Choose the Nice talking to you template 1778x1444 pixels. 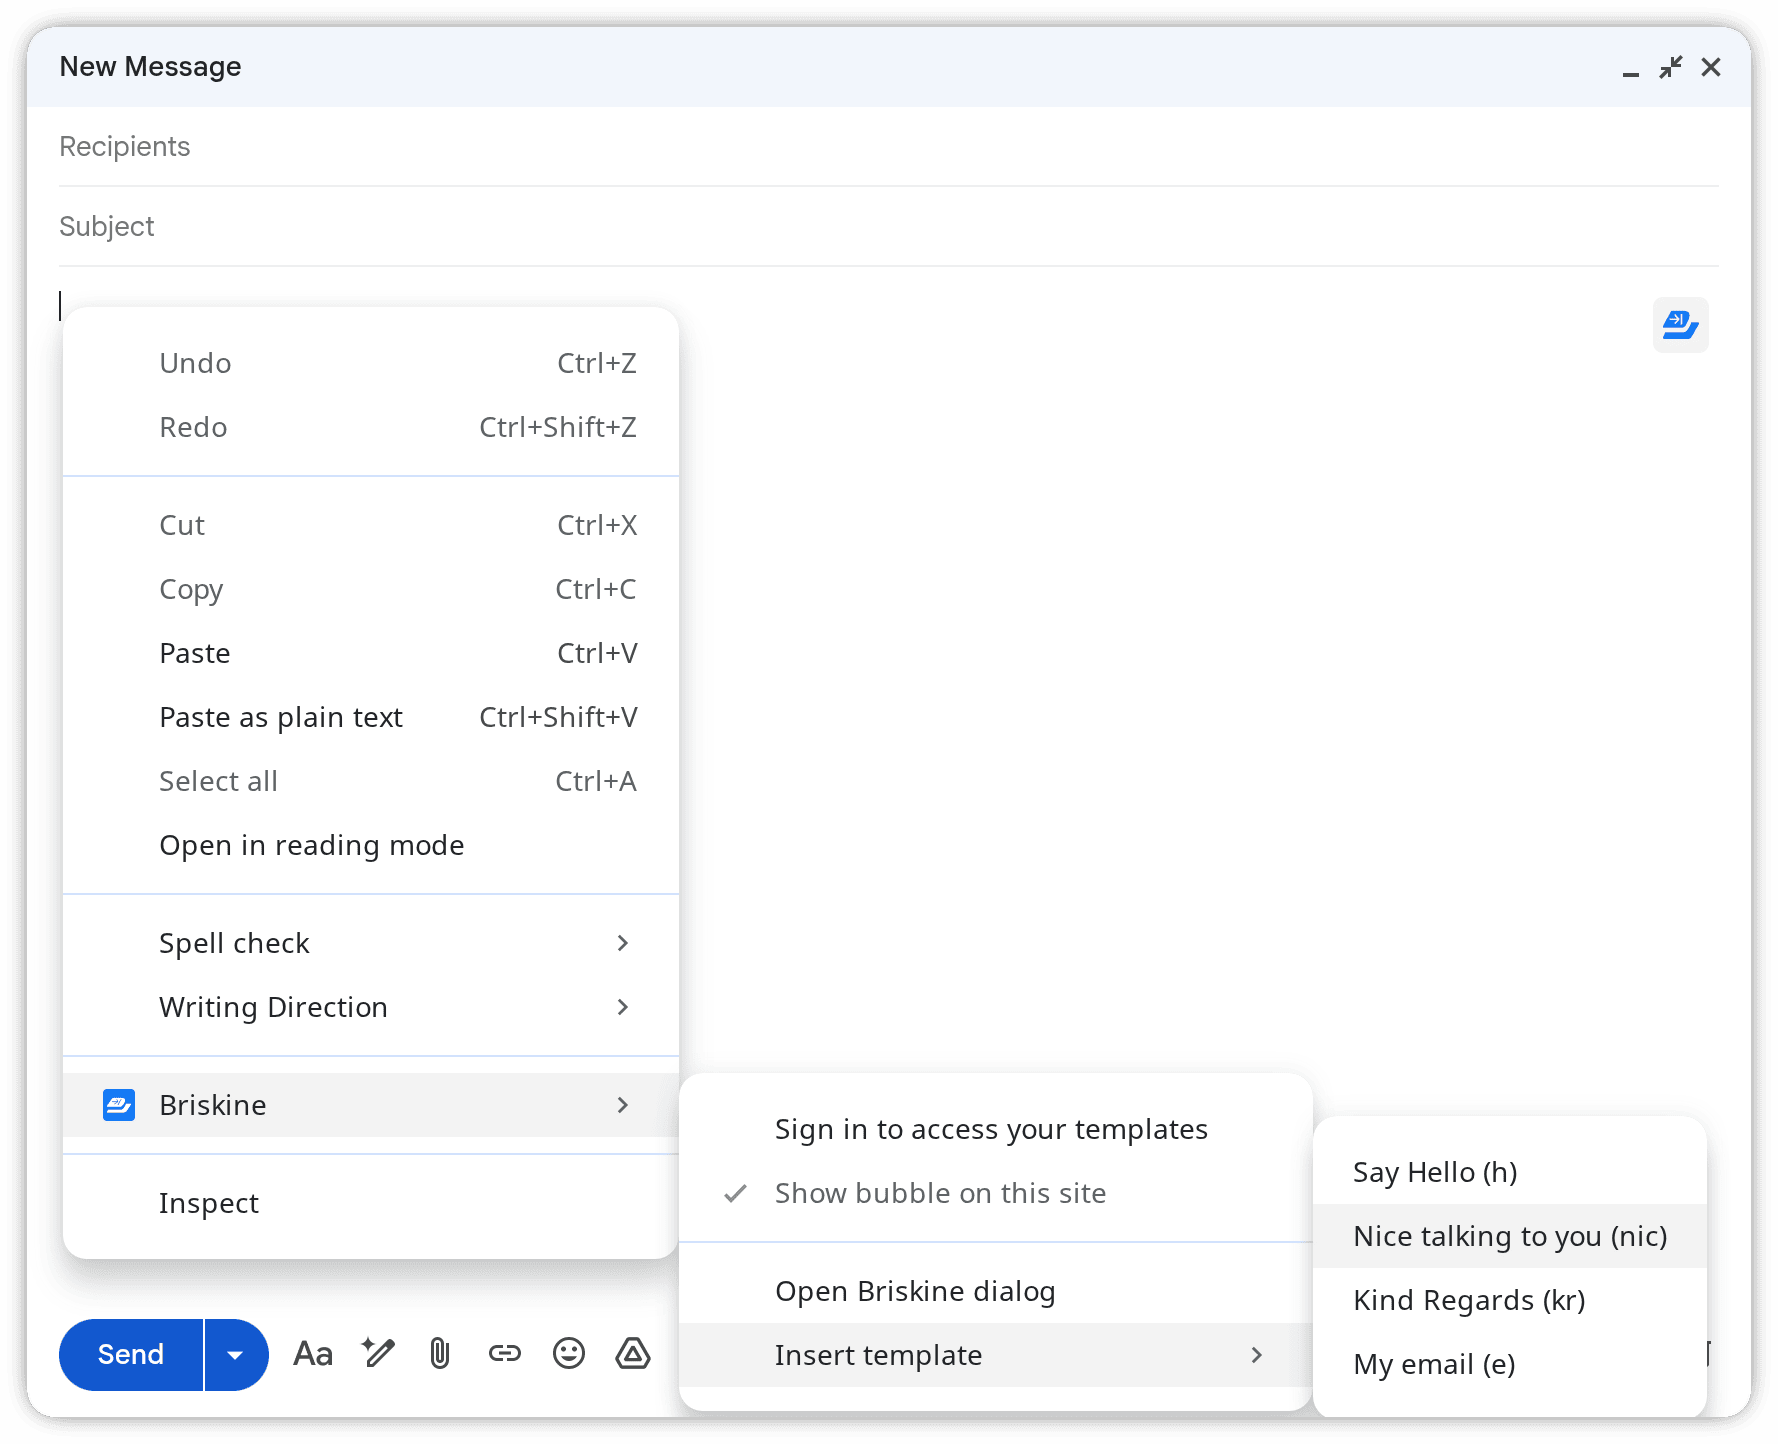pyautogui.click(x=1510, y=1236)
